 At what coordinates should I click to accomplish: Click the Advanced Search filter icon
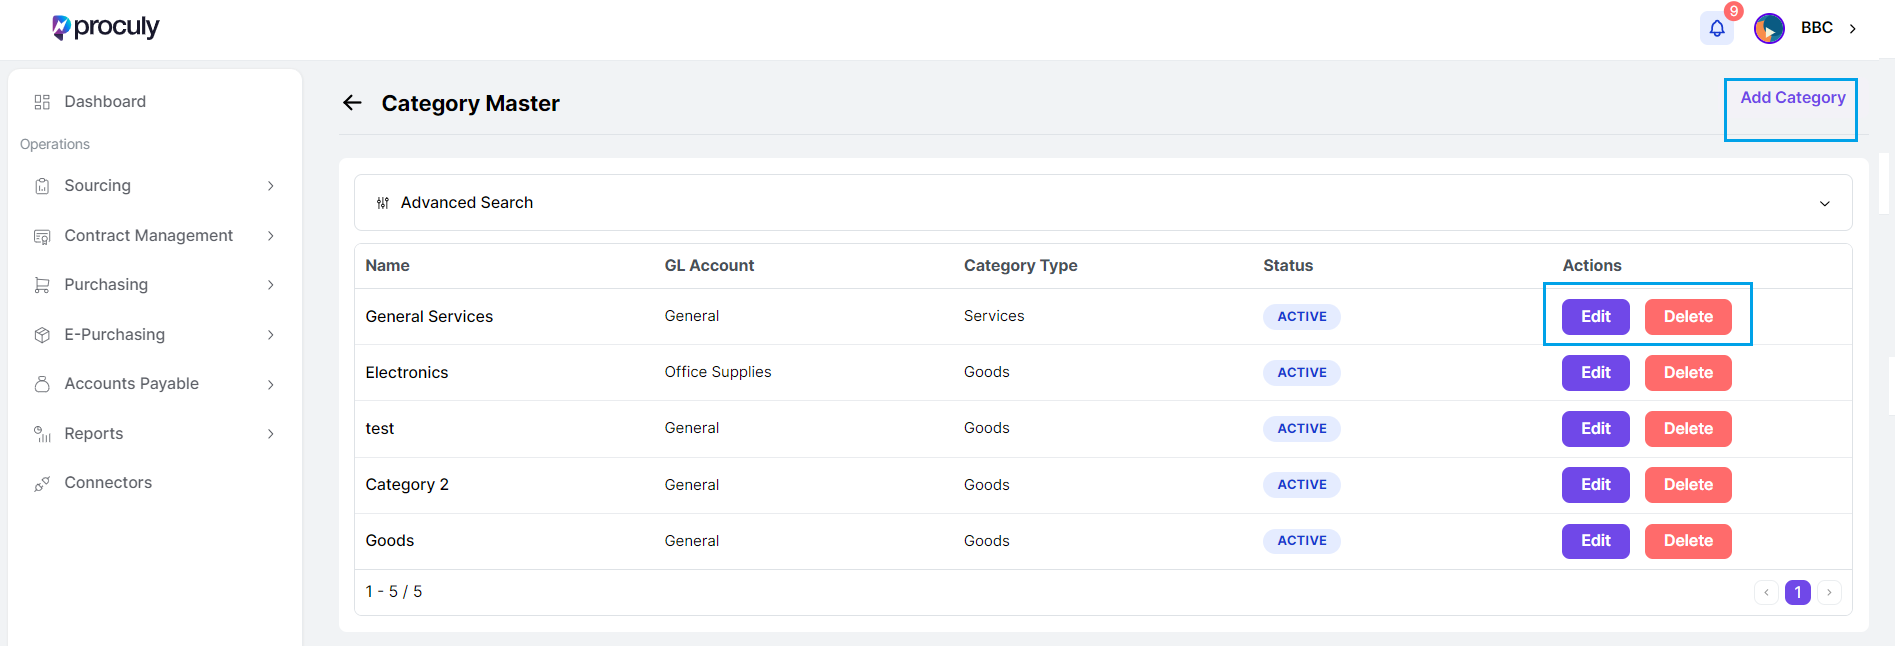point(383,203)
